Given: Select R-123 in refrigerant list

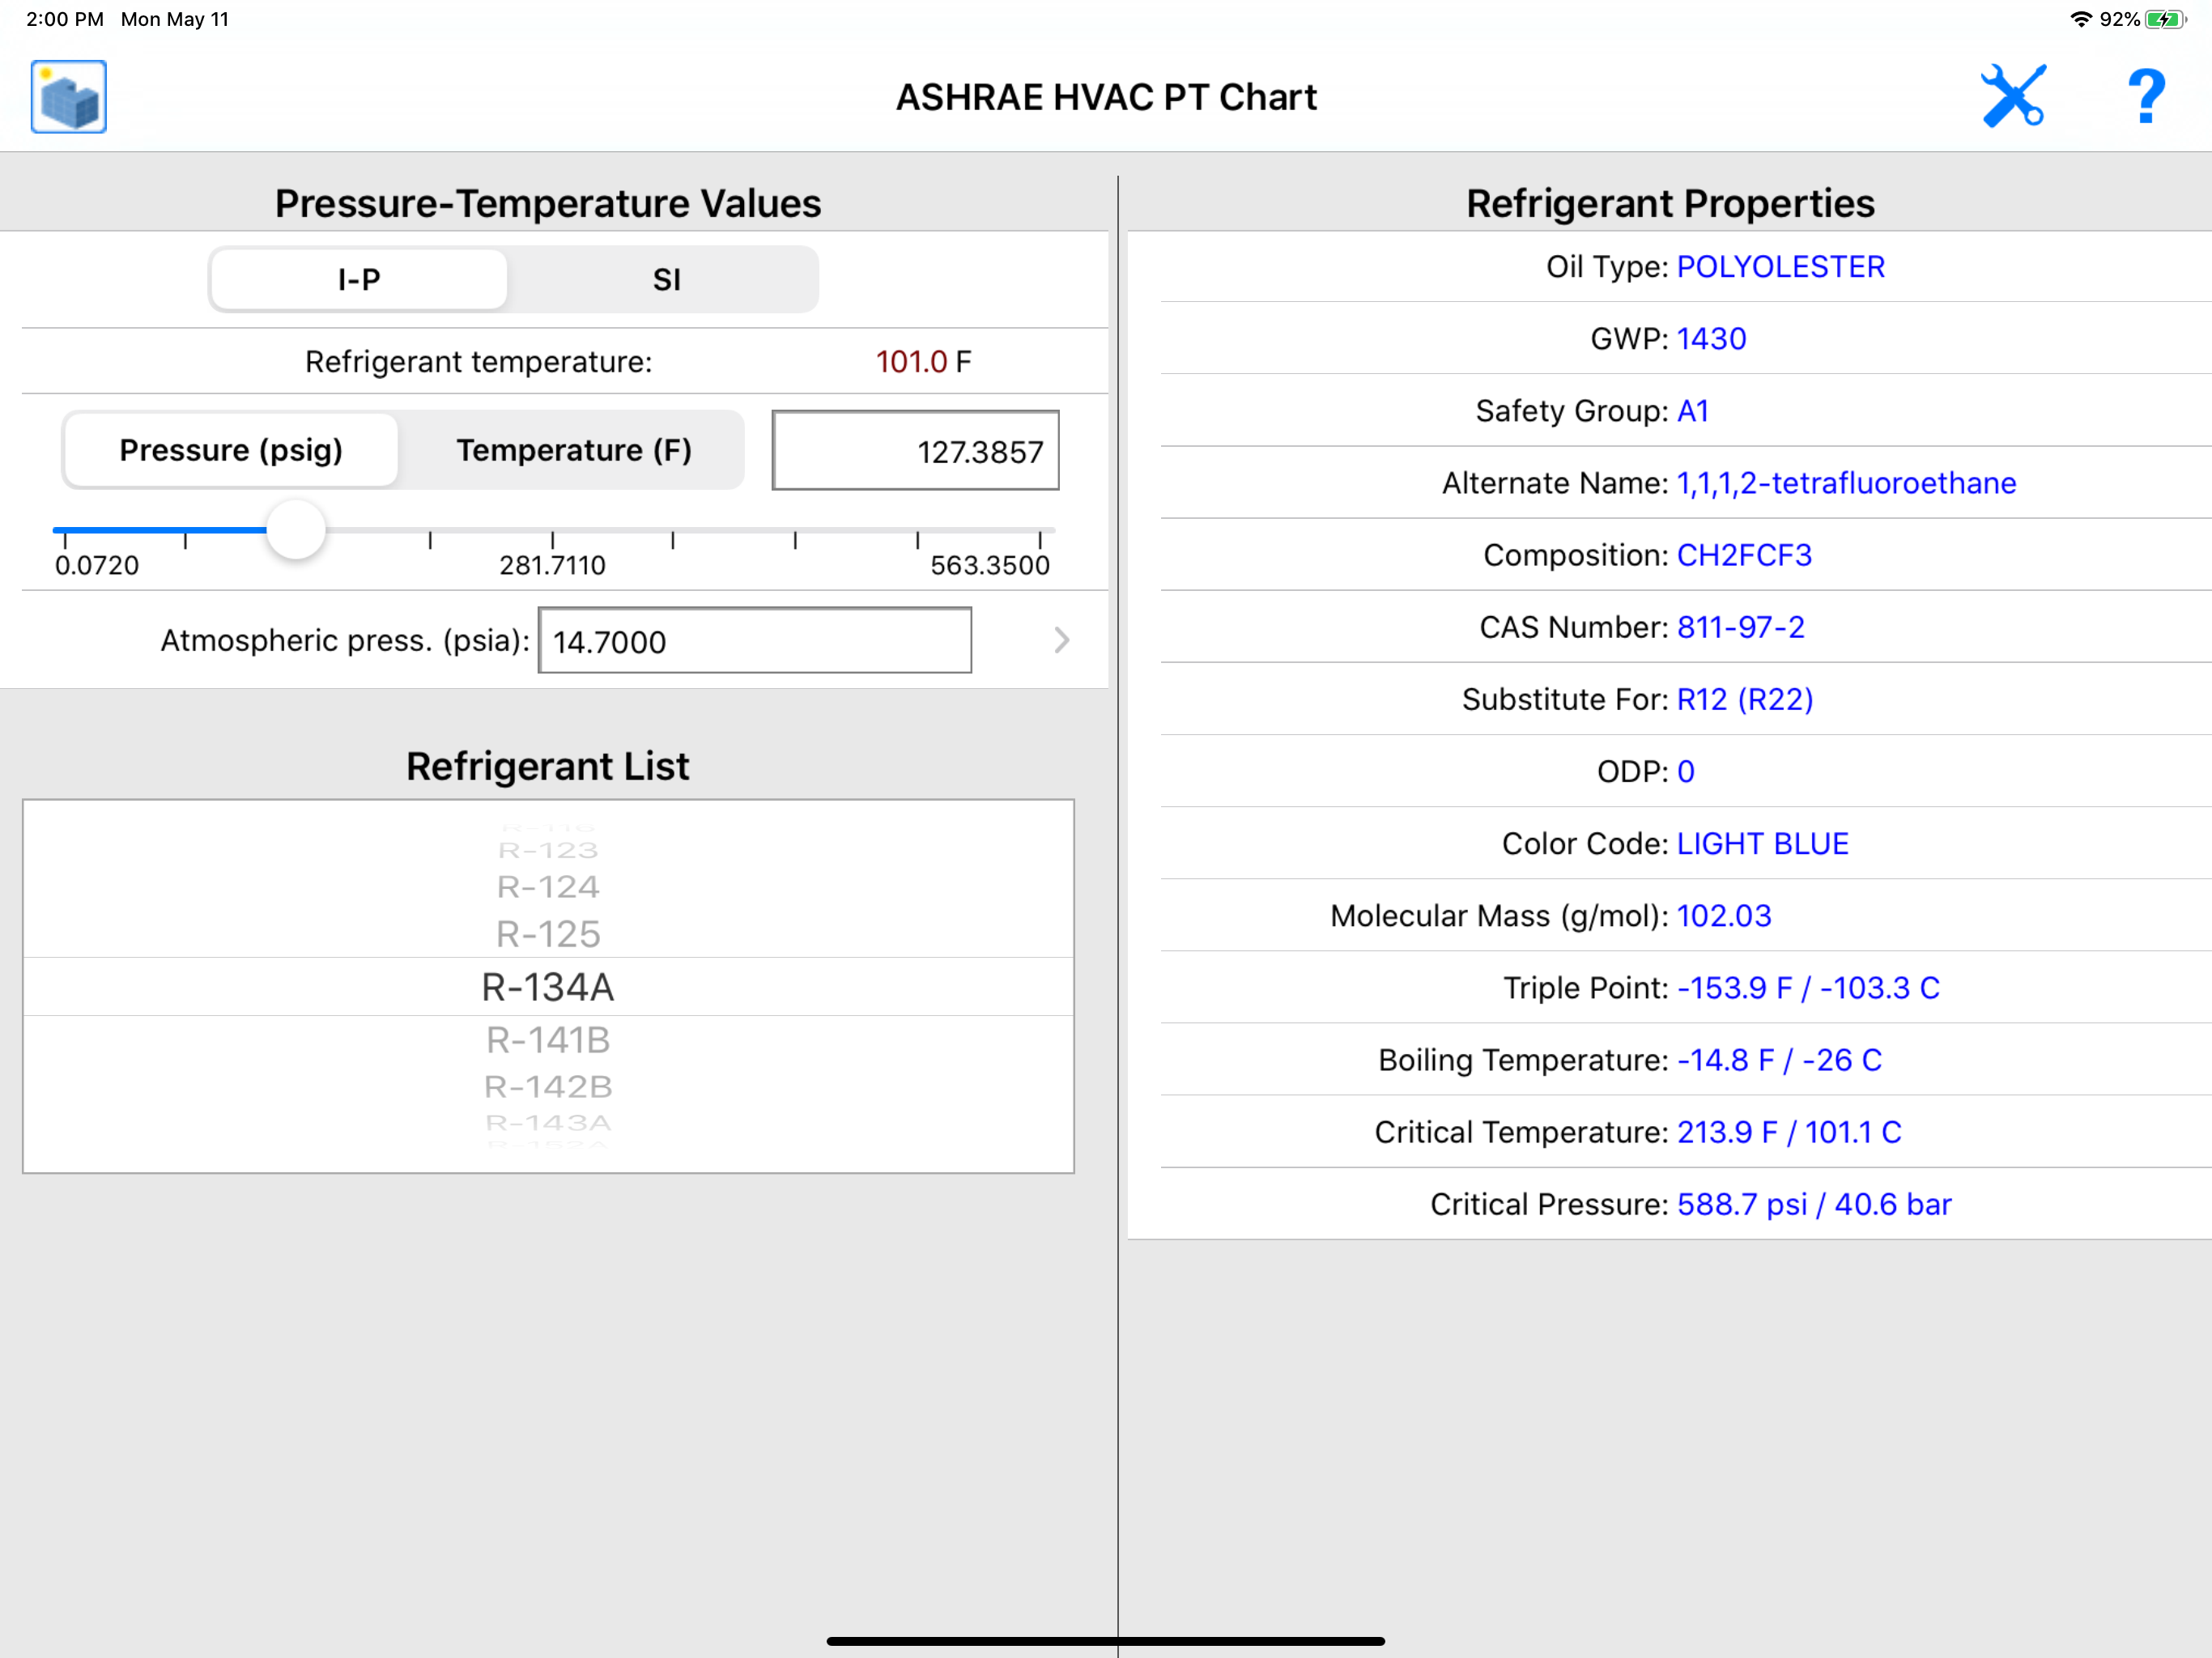Looking at the screenshot, I should coord(548,850).
